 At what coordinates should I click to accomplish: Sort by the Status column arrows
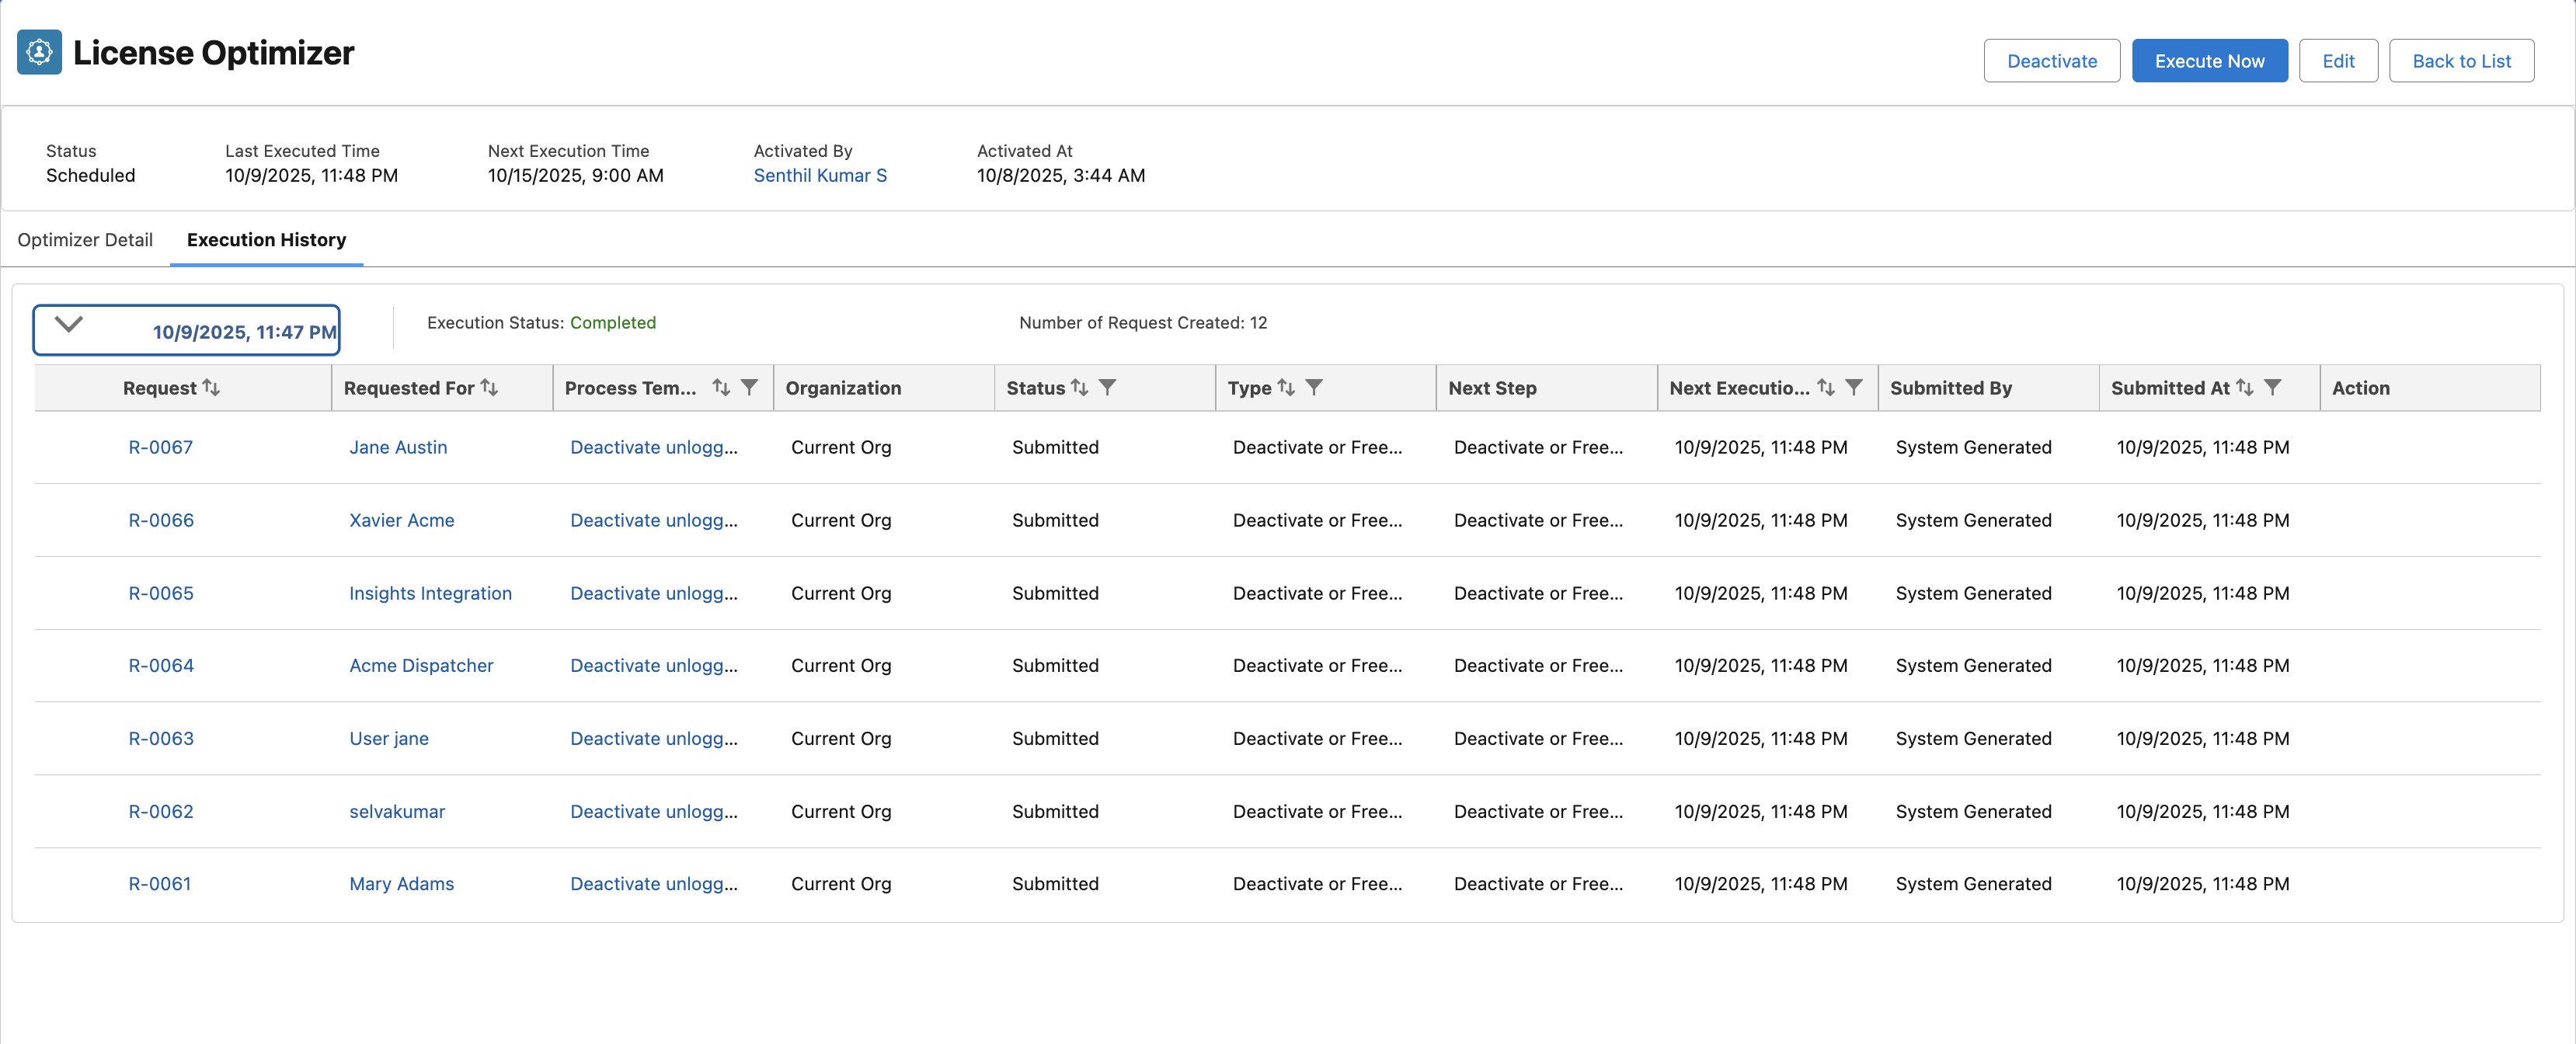tap(1079, 387)
